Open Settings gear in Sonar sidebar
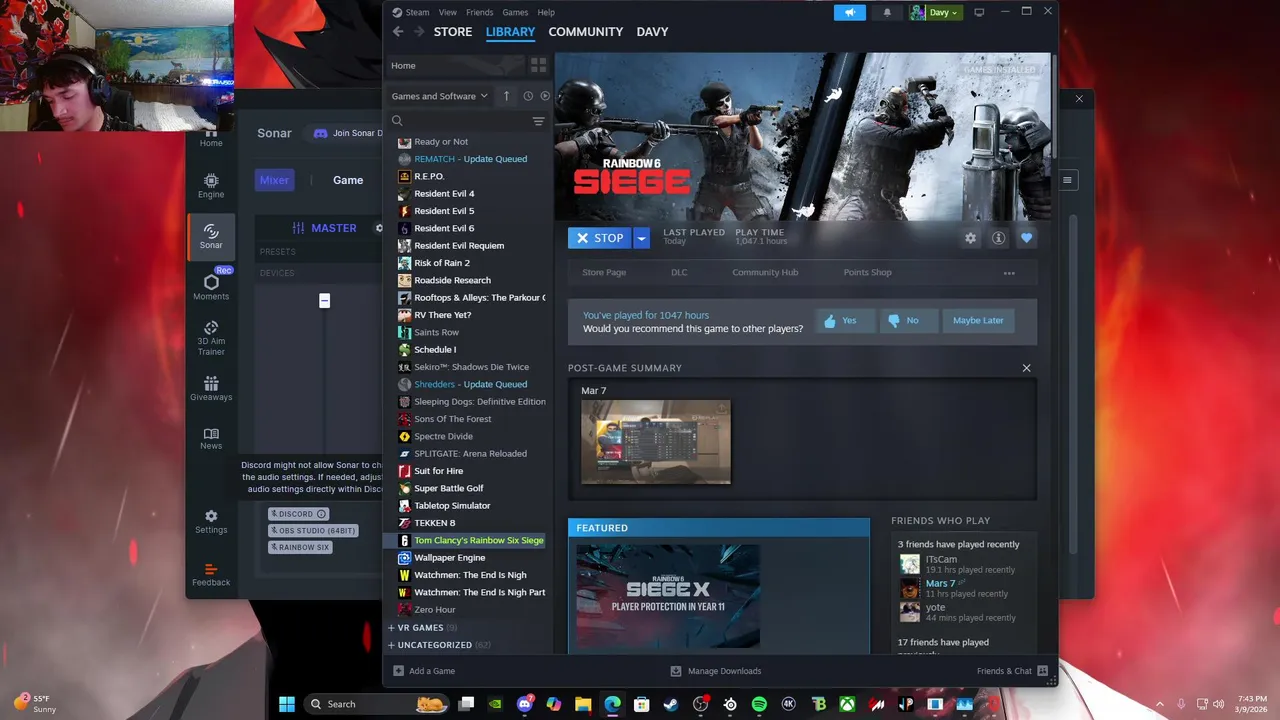Screen dimensions: 1280x720 (x=211, y=522)
